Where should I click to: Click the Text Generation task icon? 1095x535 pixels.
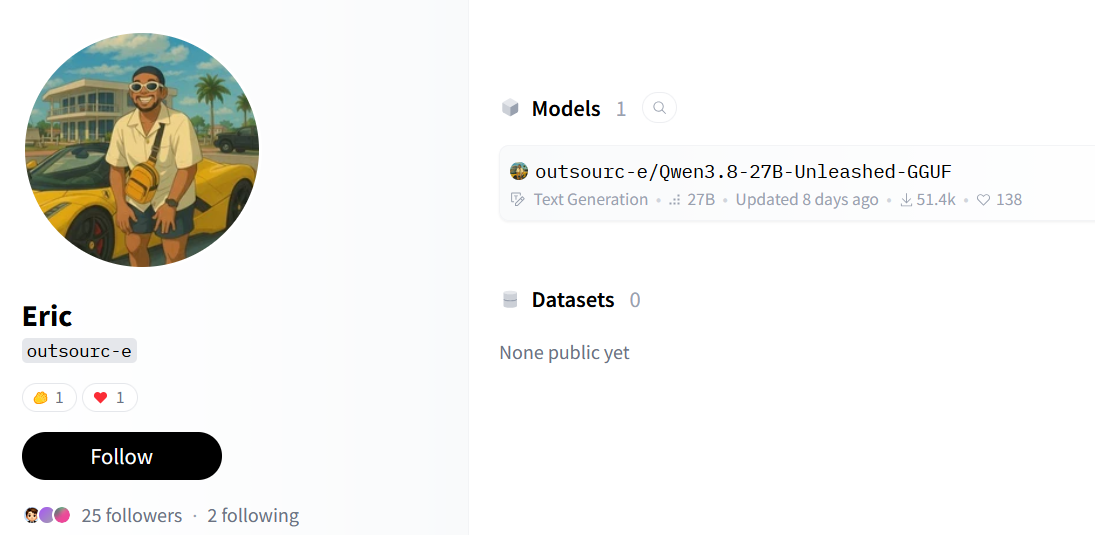(517, 200)
